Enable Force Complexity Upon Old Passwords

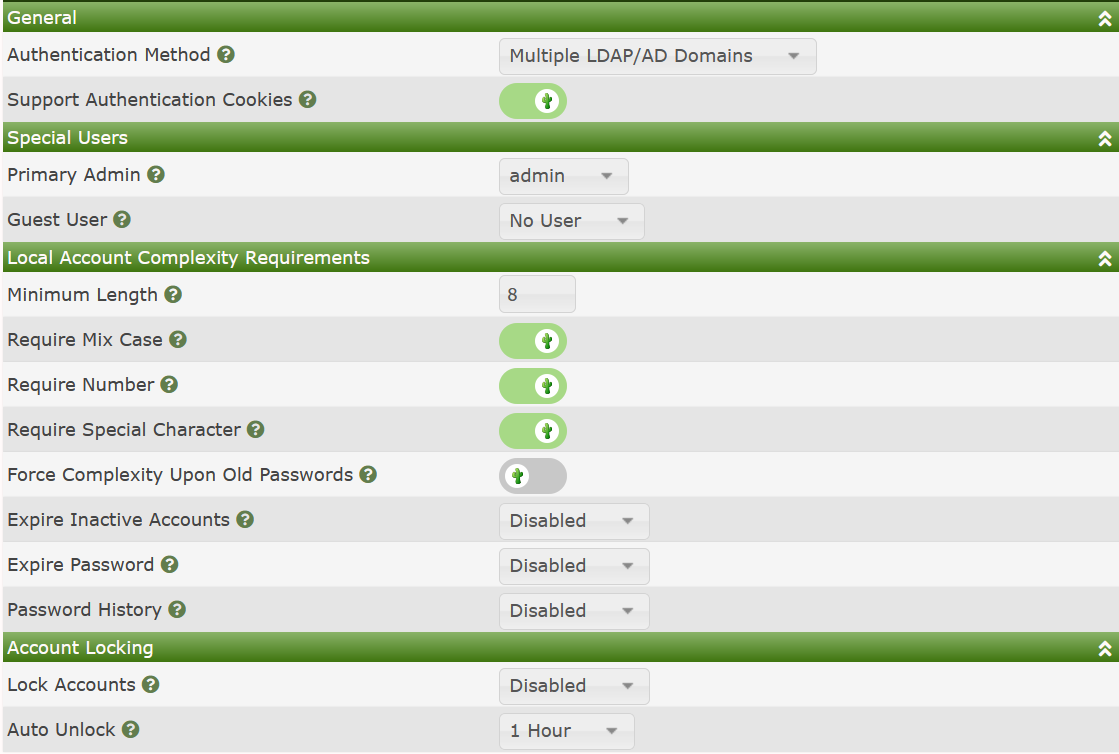click(533, 476)
